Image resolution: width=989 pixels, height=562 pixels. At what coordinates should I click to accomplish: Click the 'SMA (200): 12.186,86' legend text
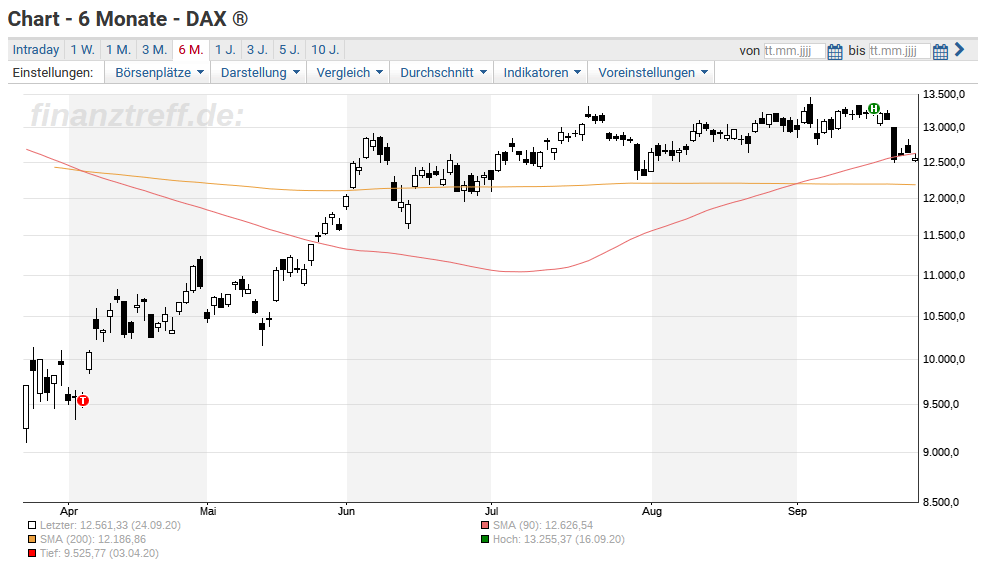(x=93, y=539)
